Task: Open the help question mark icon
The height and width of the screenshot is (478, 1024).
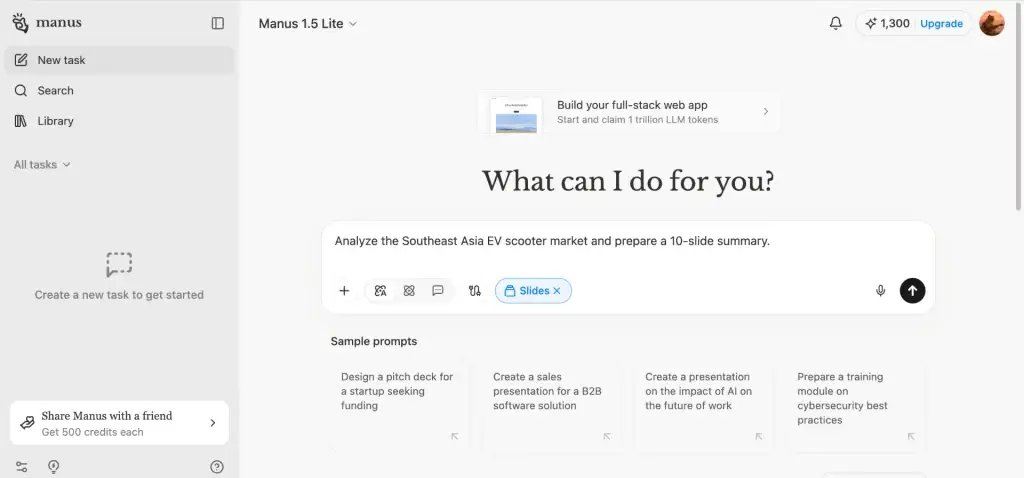Action: click(x=217, y=467)
